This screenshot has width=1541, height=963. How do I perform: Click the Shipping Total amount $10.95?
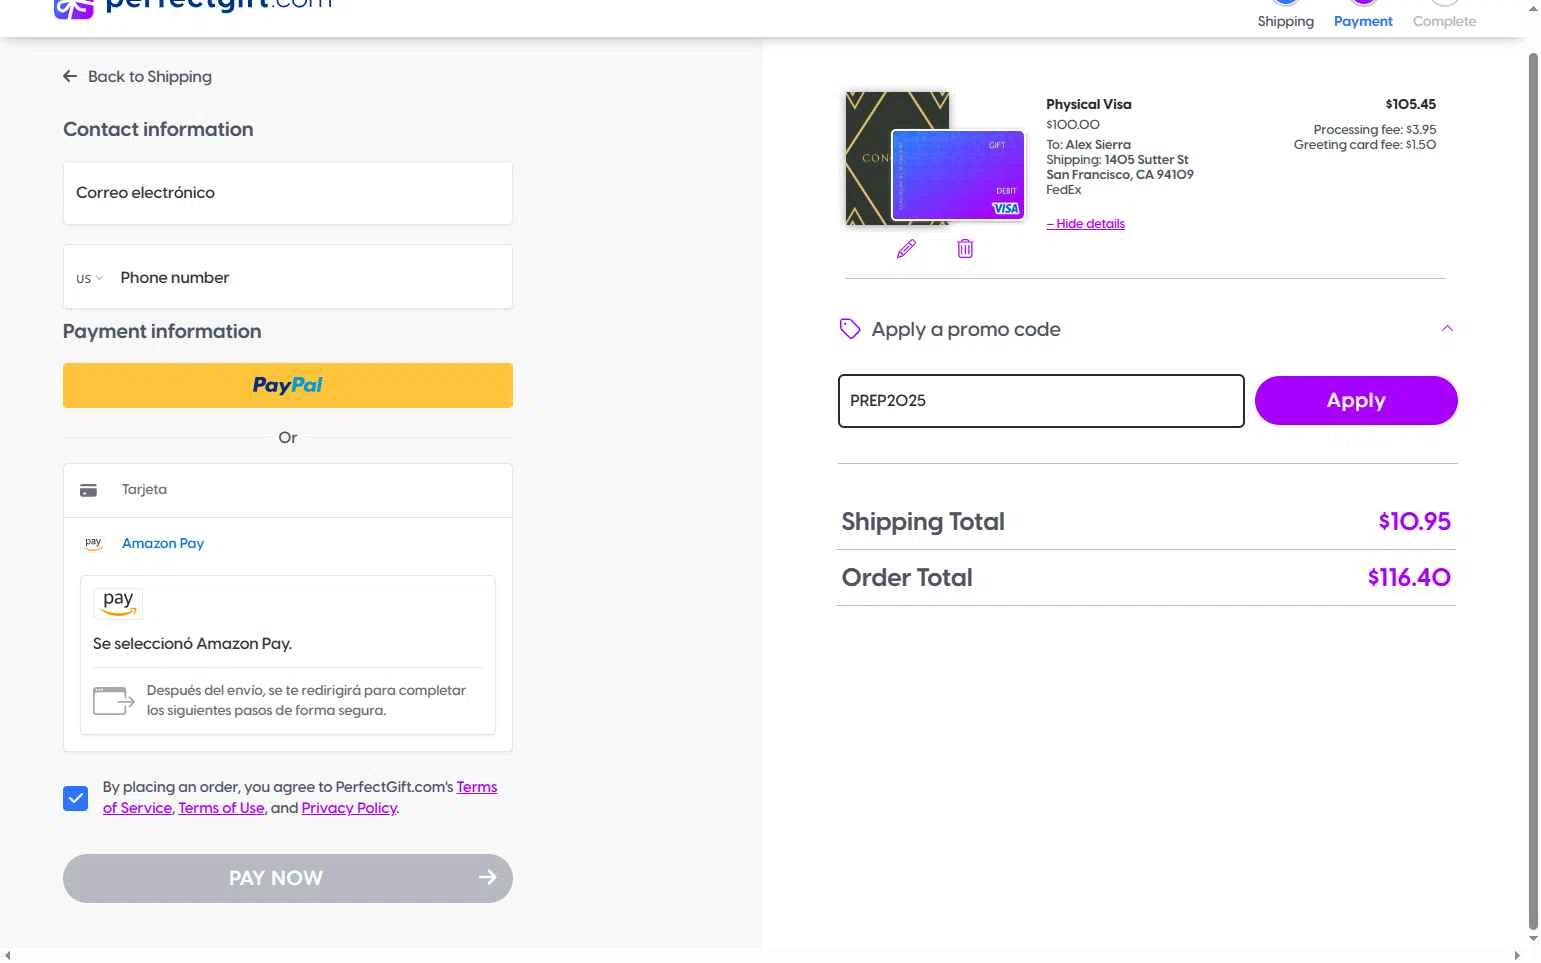[1414, 521]
